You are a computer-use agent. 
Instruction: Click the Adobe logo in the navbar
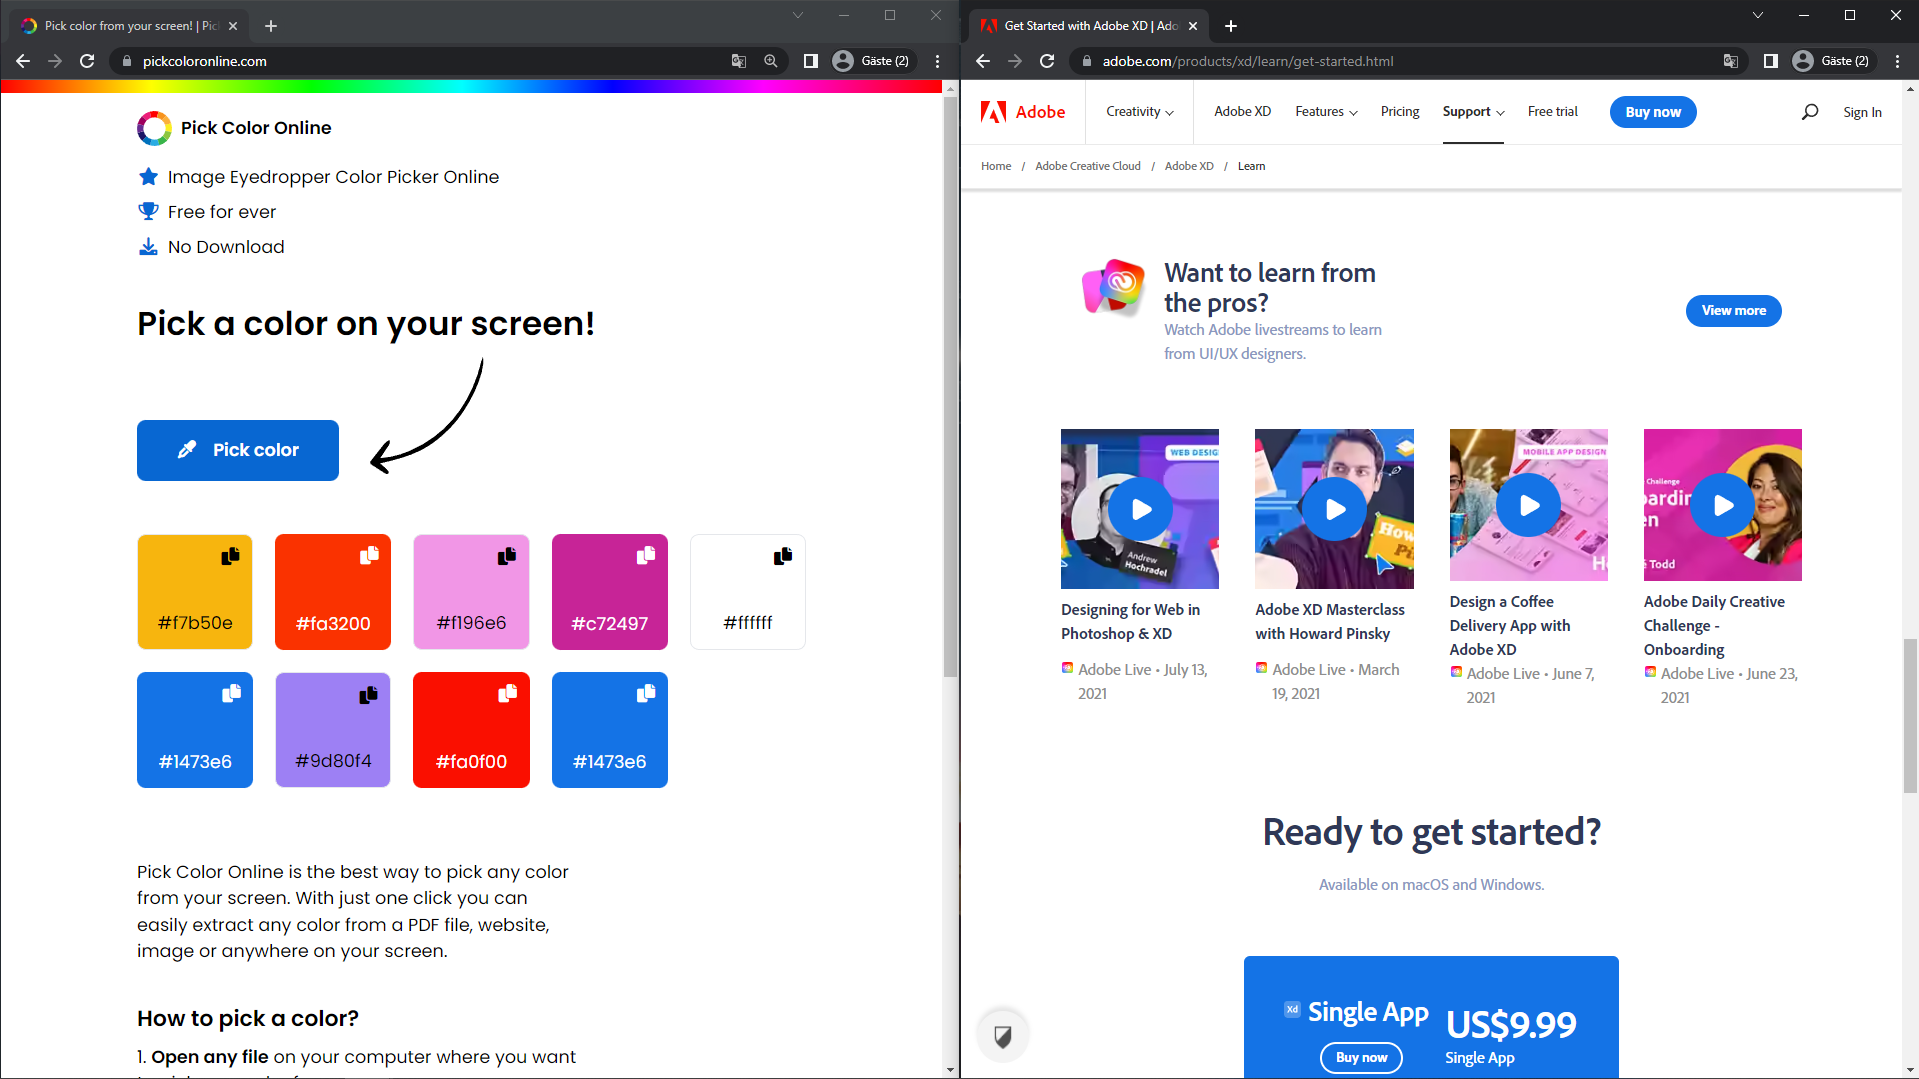(1023, 111)
